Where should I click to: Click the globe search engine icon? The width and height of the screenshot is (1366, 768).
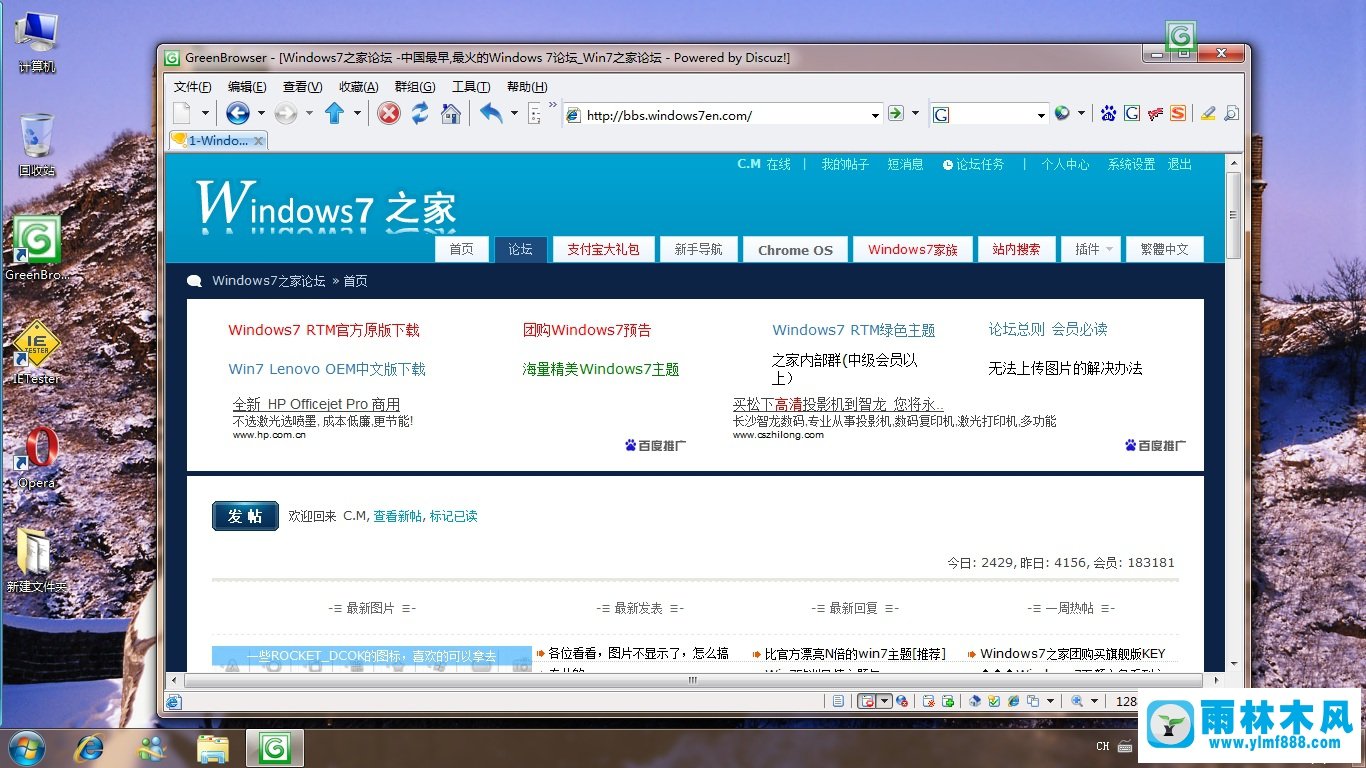tap(1062, 114)
